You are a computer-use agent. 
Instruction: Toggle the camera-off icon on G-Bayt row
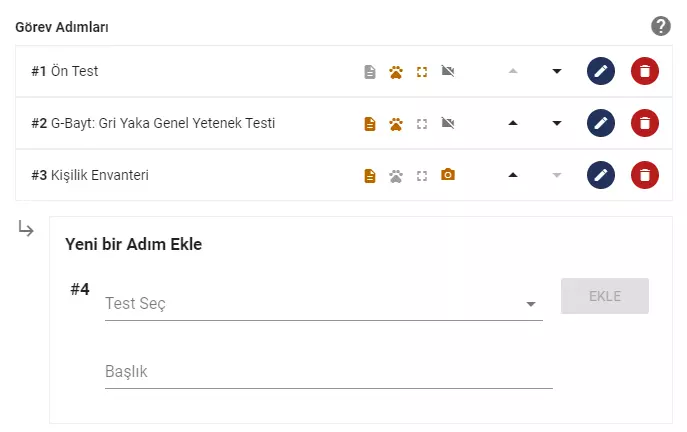pos(448,124)
